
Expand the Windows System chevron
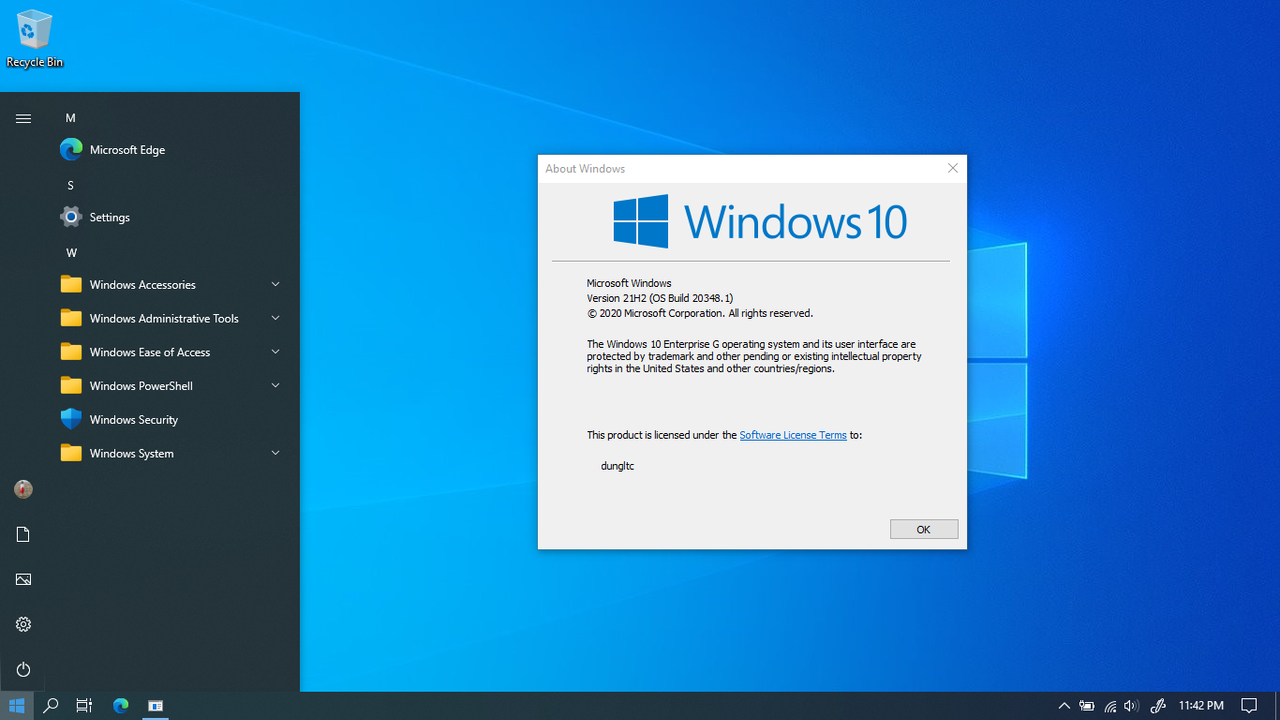(275, 453)
